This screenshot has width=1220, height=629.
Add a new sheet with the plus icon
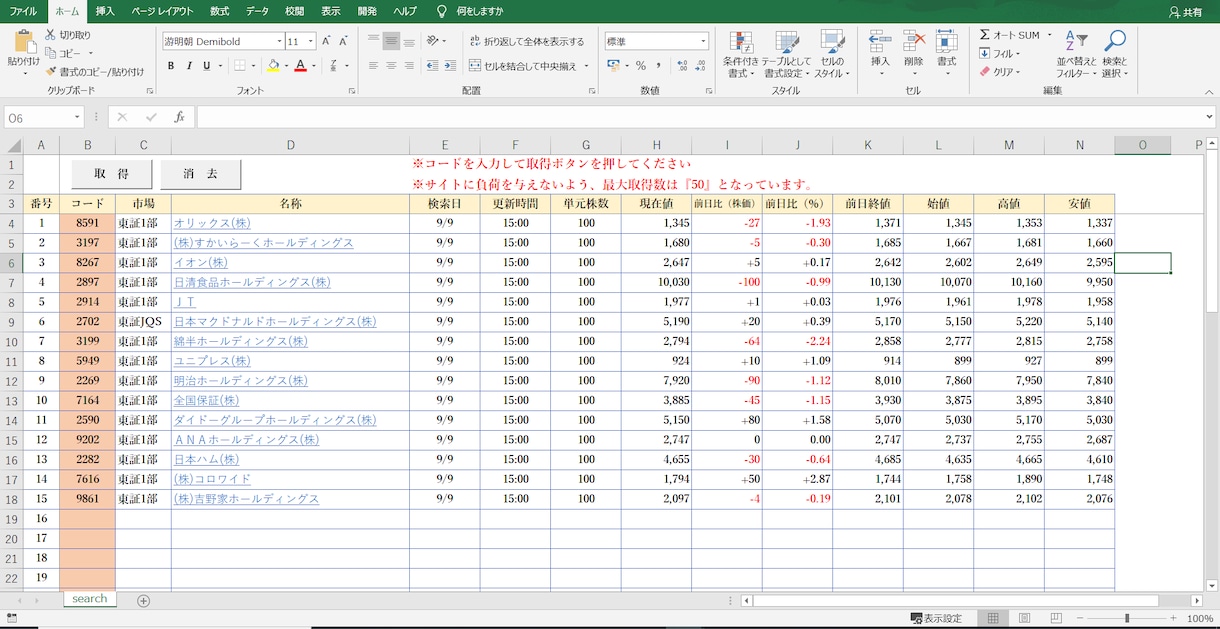143,600
